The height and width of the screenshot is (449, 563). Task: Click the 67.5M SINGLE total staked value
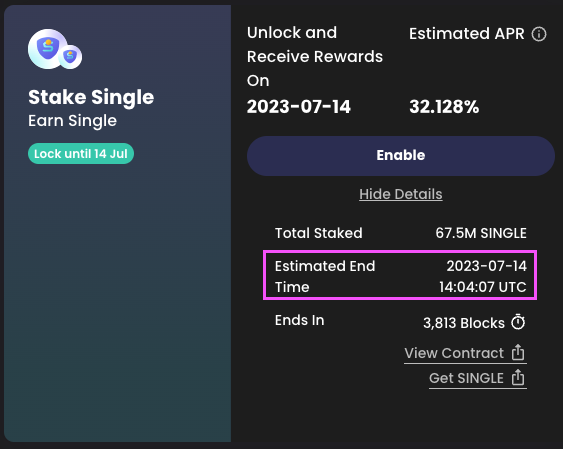click(481, 233)
